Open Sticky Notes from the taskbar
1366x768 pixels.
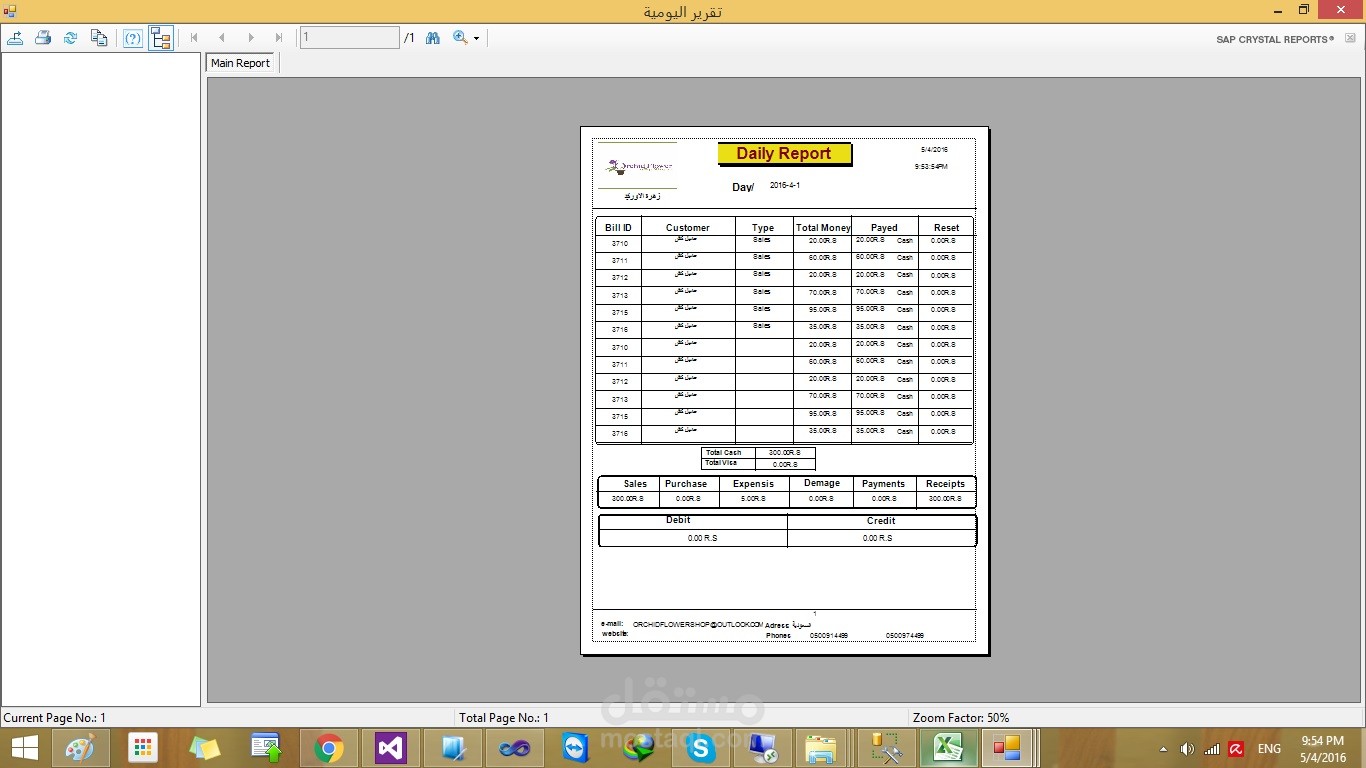204,748
